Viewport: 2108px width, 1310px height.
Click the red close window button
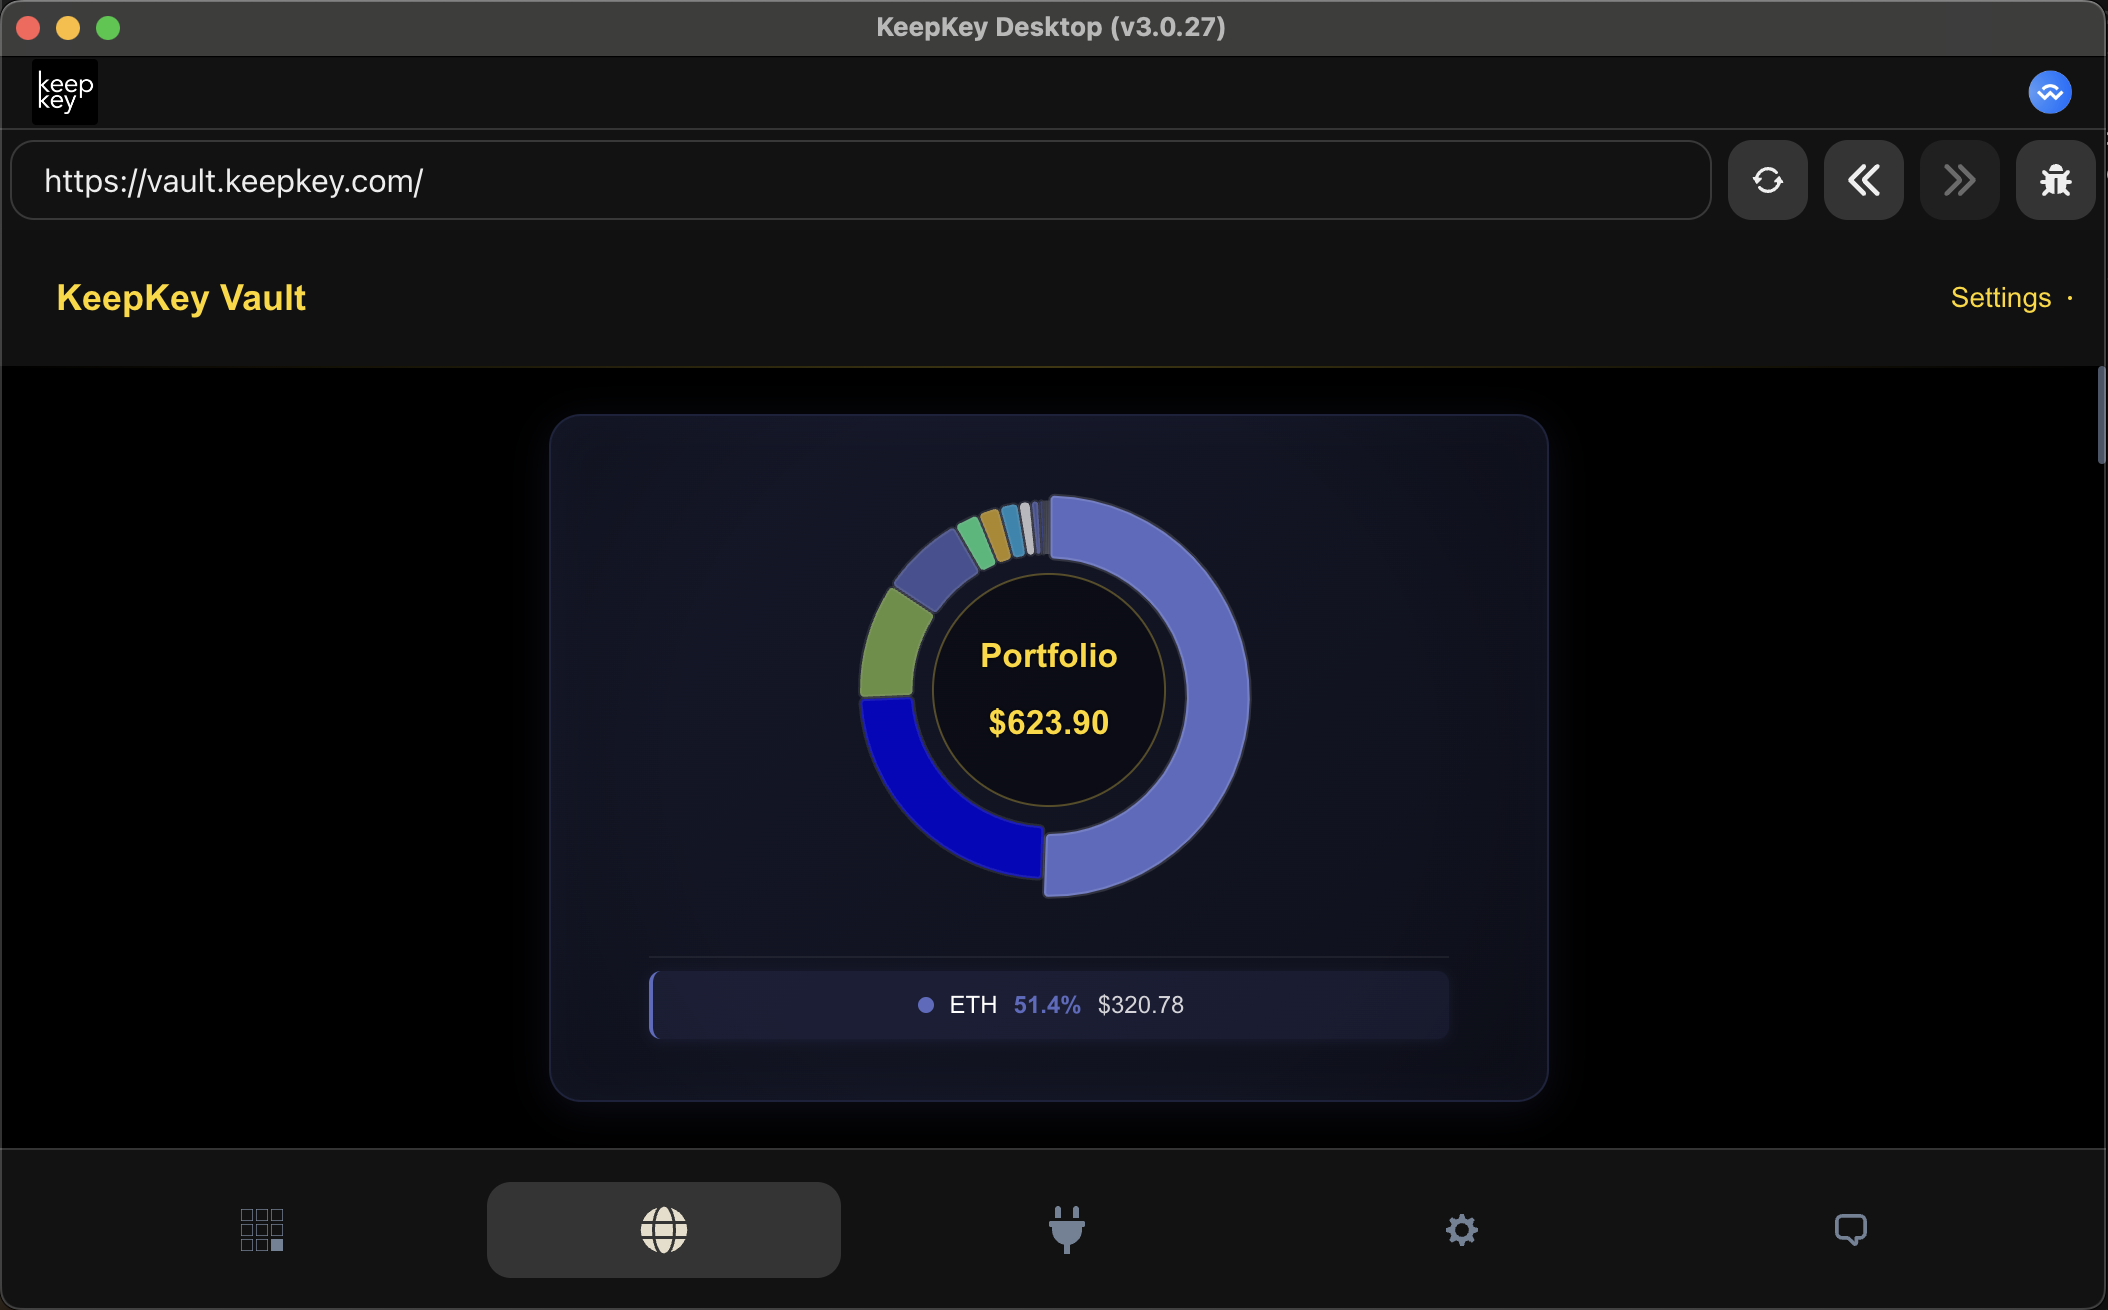coord(28,28)
